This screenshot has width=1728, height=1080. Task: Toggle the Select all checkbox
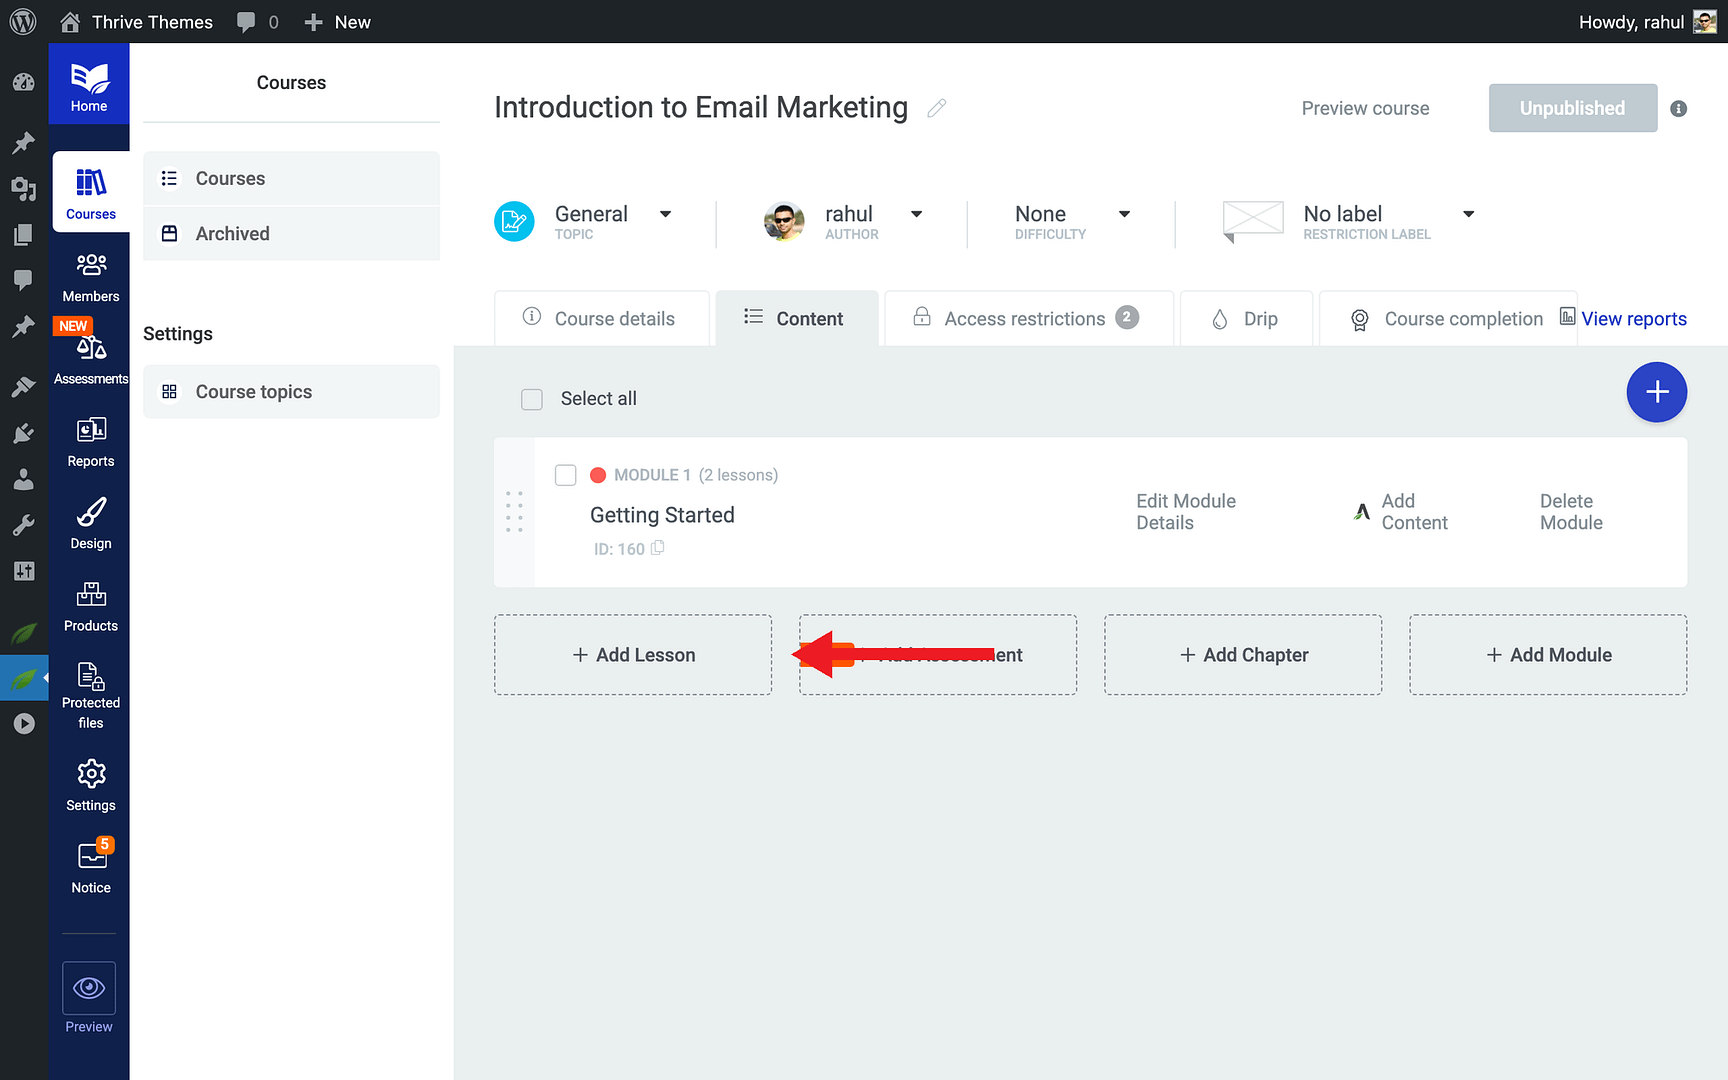531,398
